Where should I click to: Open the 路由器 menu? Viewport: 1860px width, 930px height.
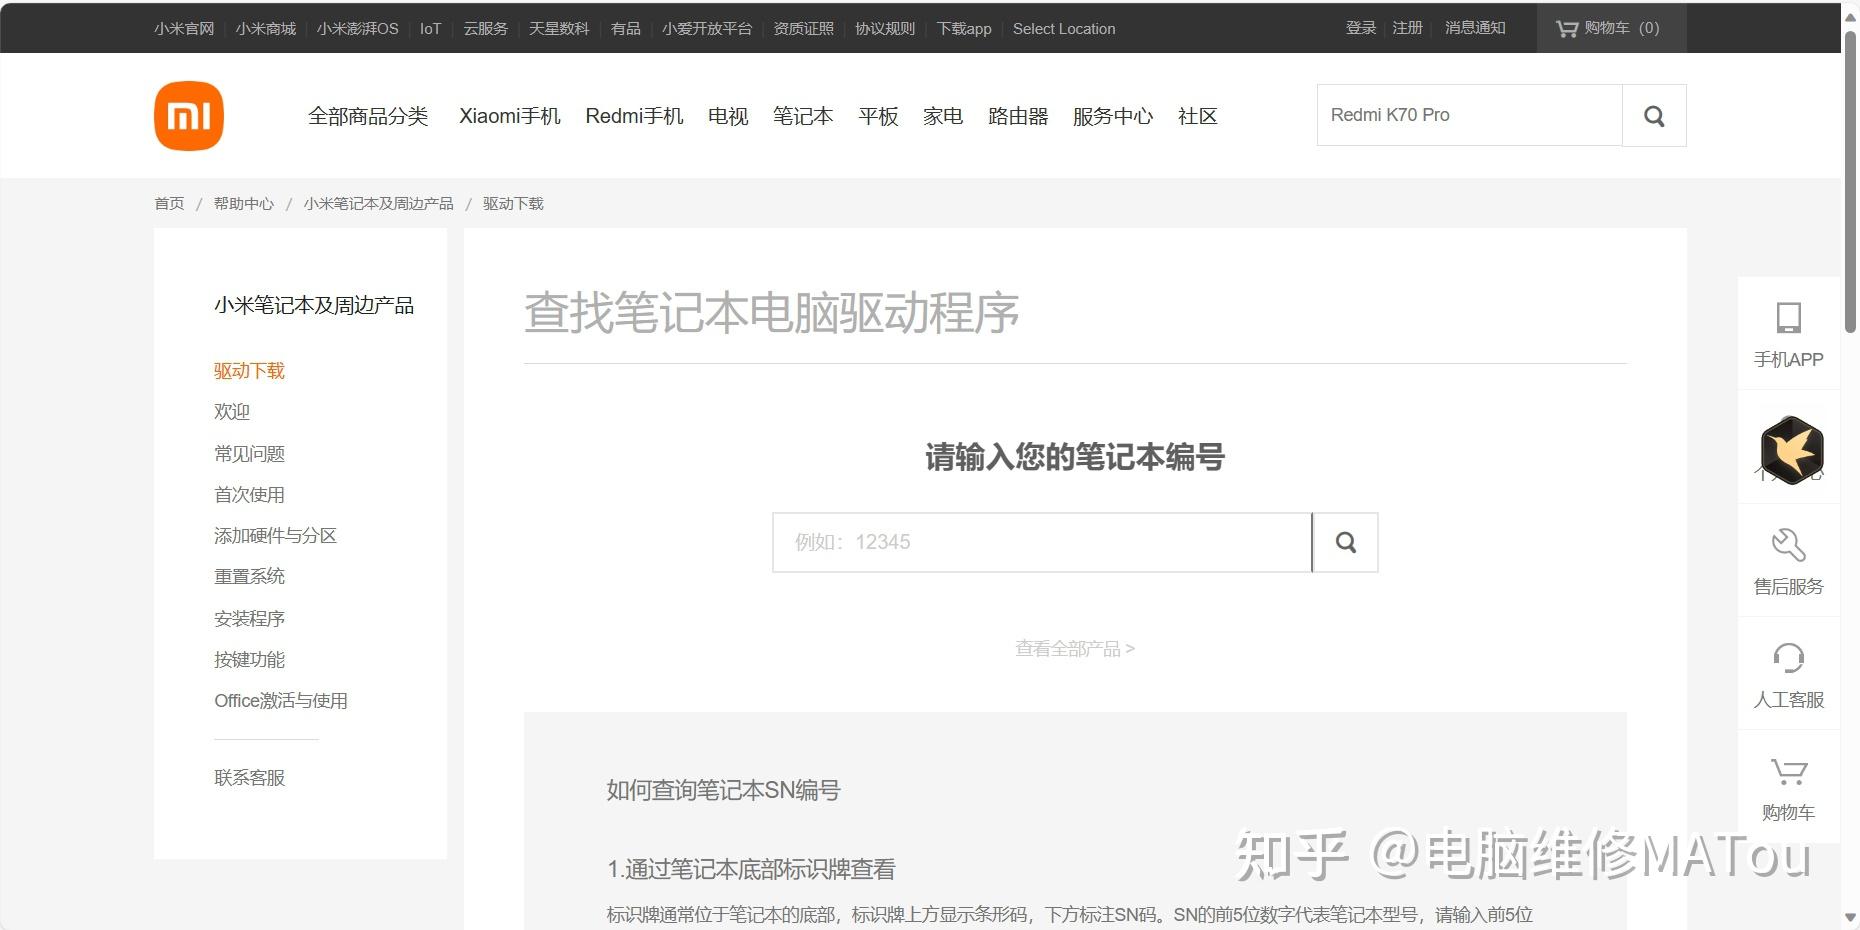(x=1018, y=116)
